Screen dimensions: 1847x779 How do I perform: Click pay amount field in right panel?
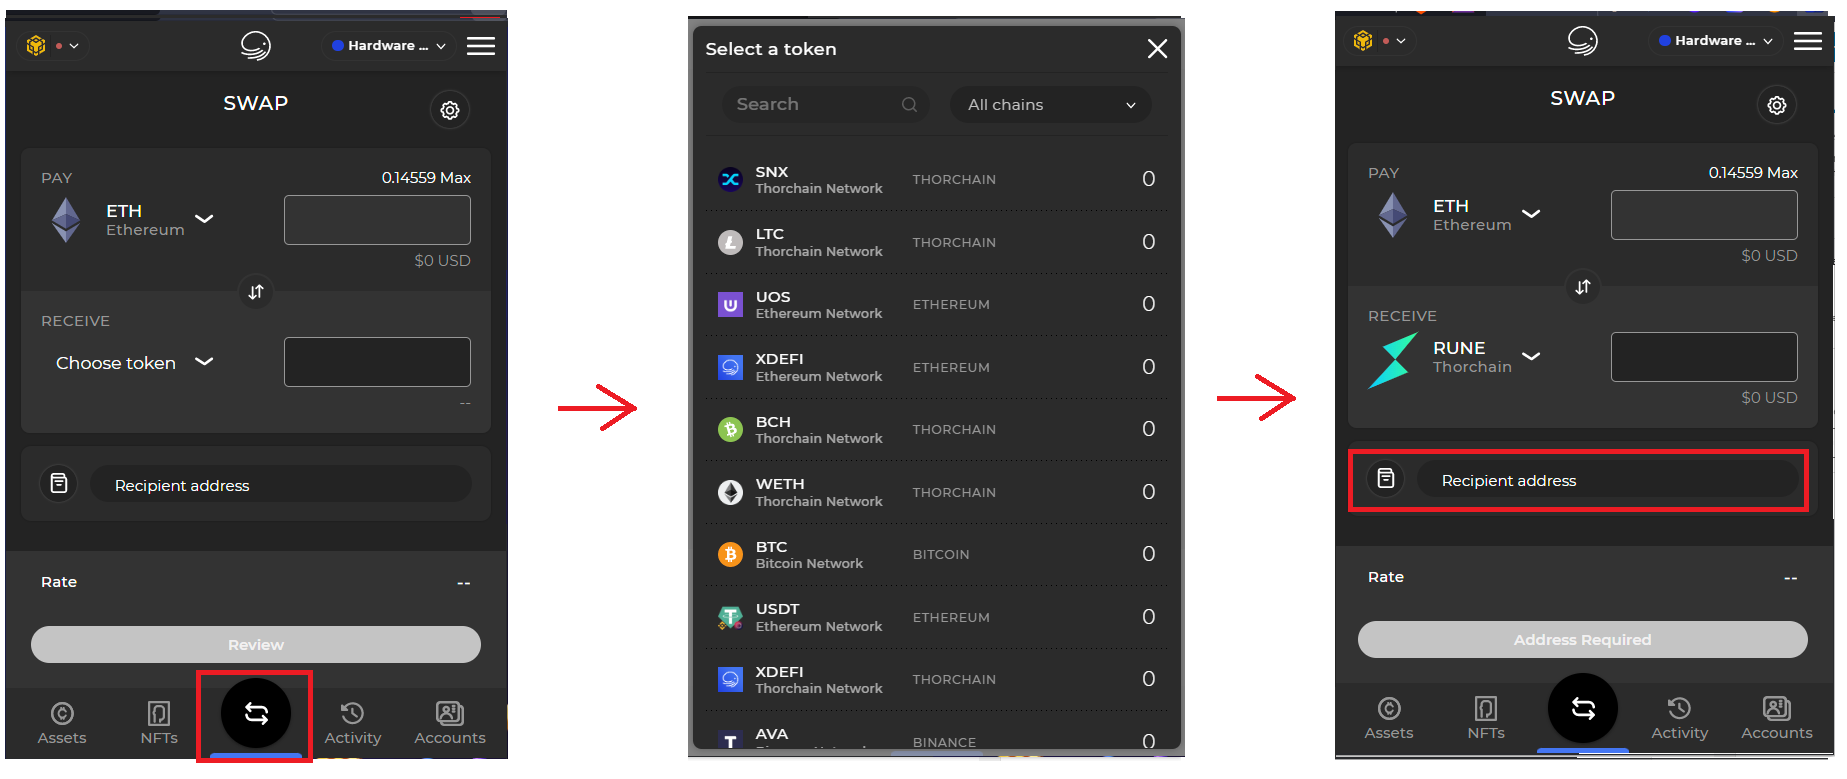click(x=1704, y=215)
